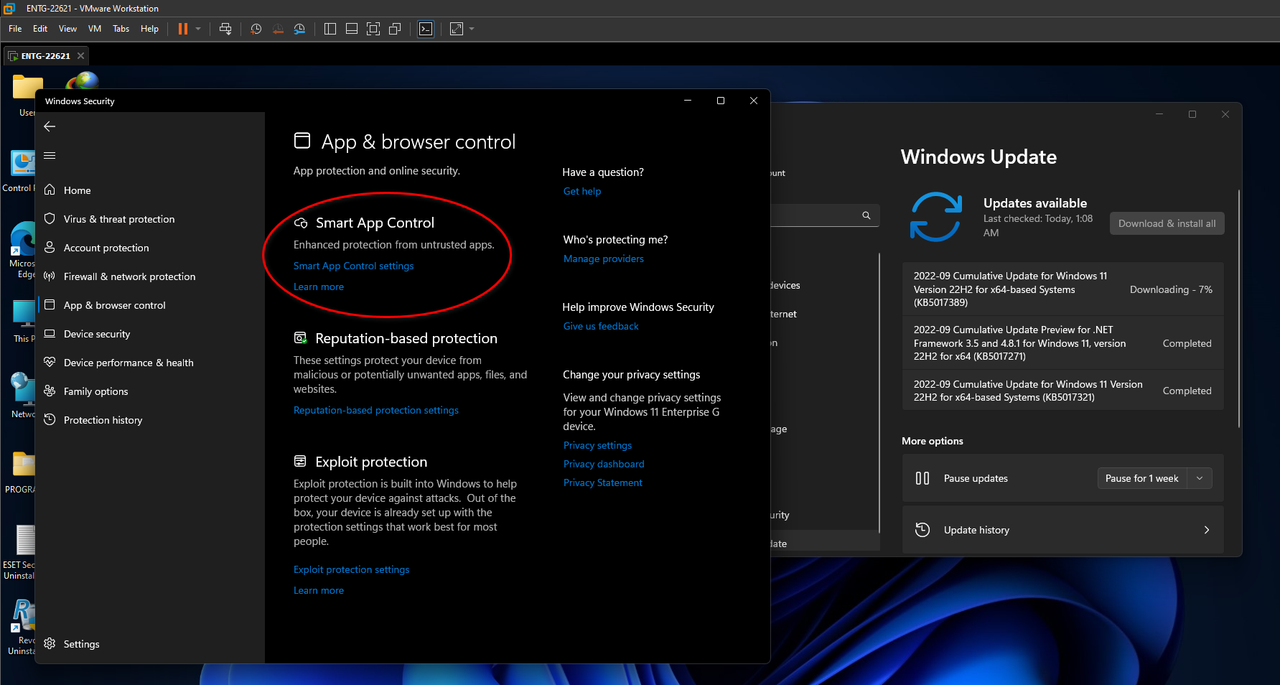This screenshot has height=685, width=1280.
Task: Click Download & install all button
Action: [1167, 224]
